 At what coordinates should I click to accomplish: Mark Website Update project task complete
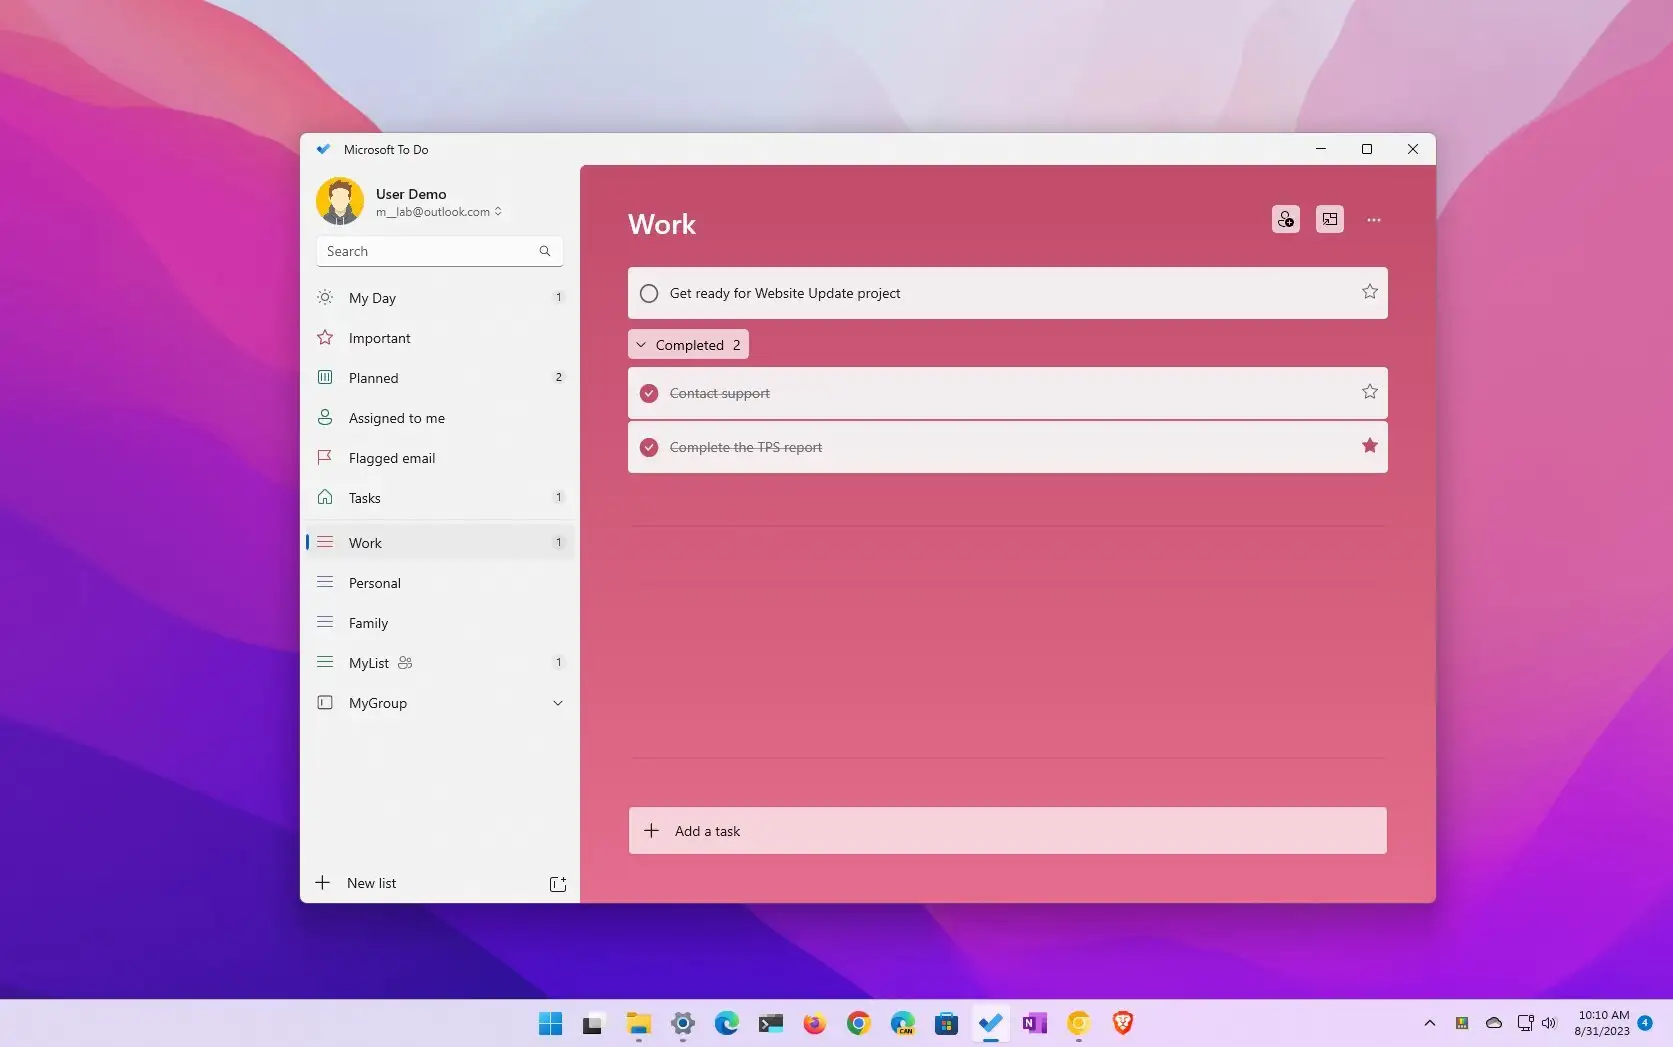[x=649, y=293]
